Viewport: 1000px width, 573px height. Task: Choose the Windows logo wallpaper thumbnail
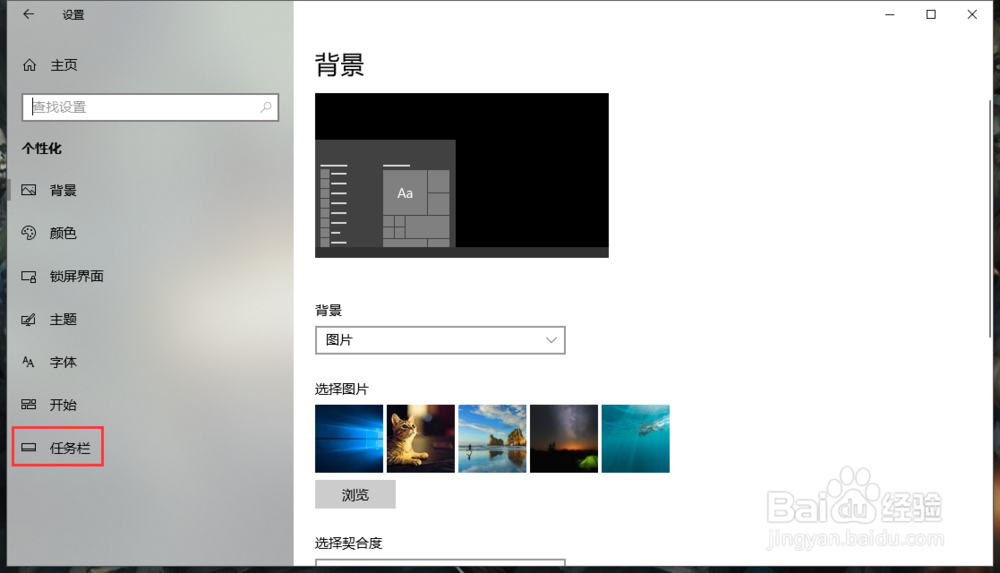coord(349,438)
